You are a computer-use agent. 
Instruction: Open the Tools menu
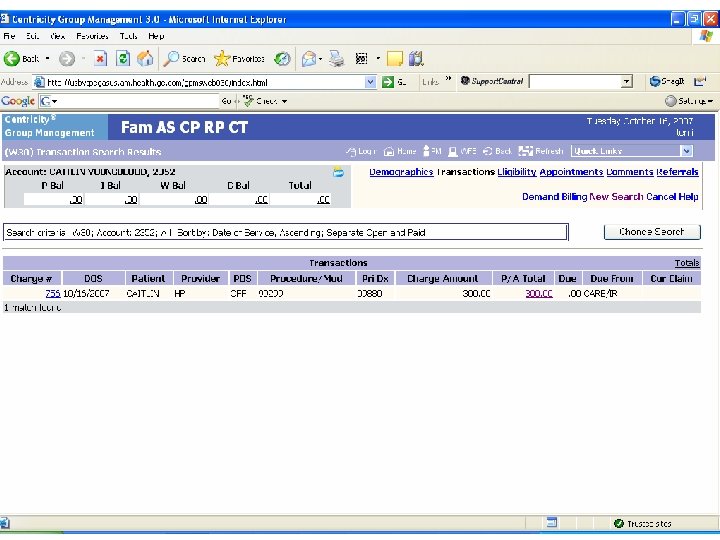(129, 36)
